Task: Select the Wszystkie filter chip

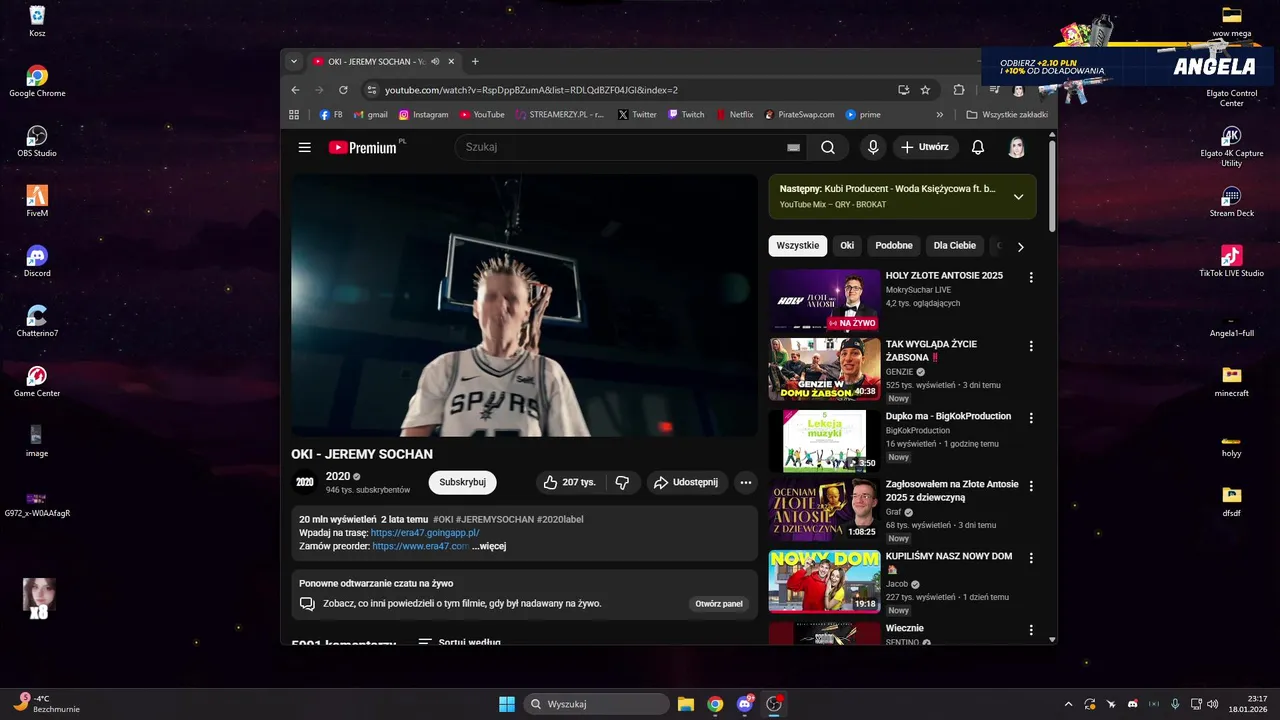Action: pyautogui.click(x=798, y=246)
